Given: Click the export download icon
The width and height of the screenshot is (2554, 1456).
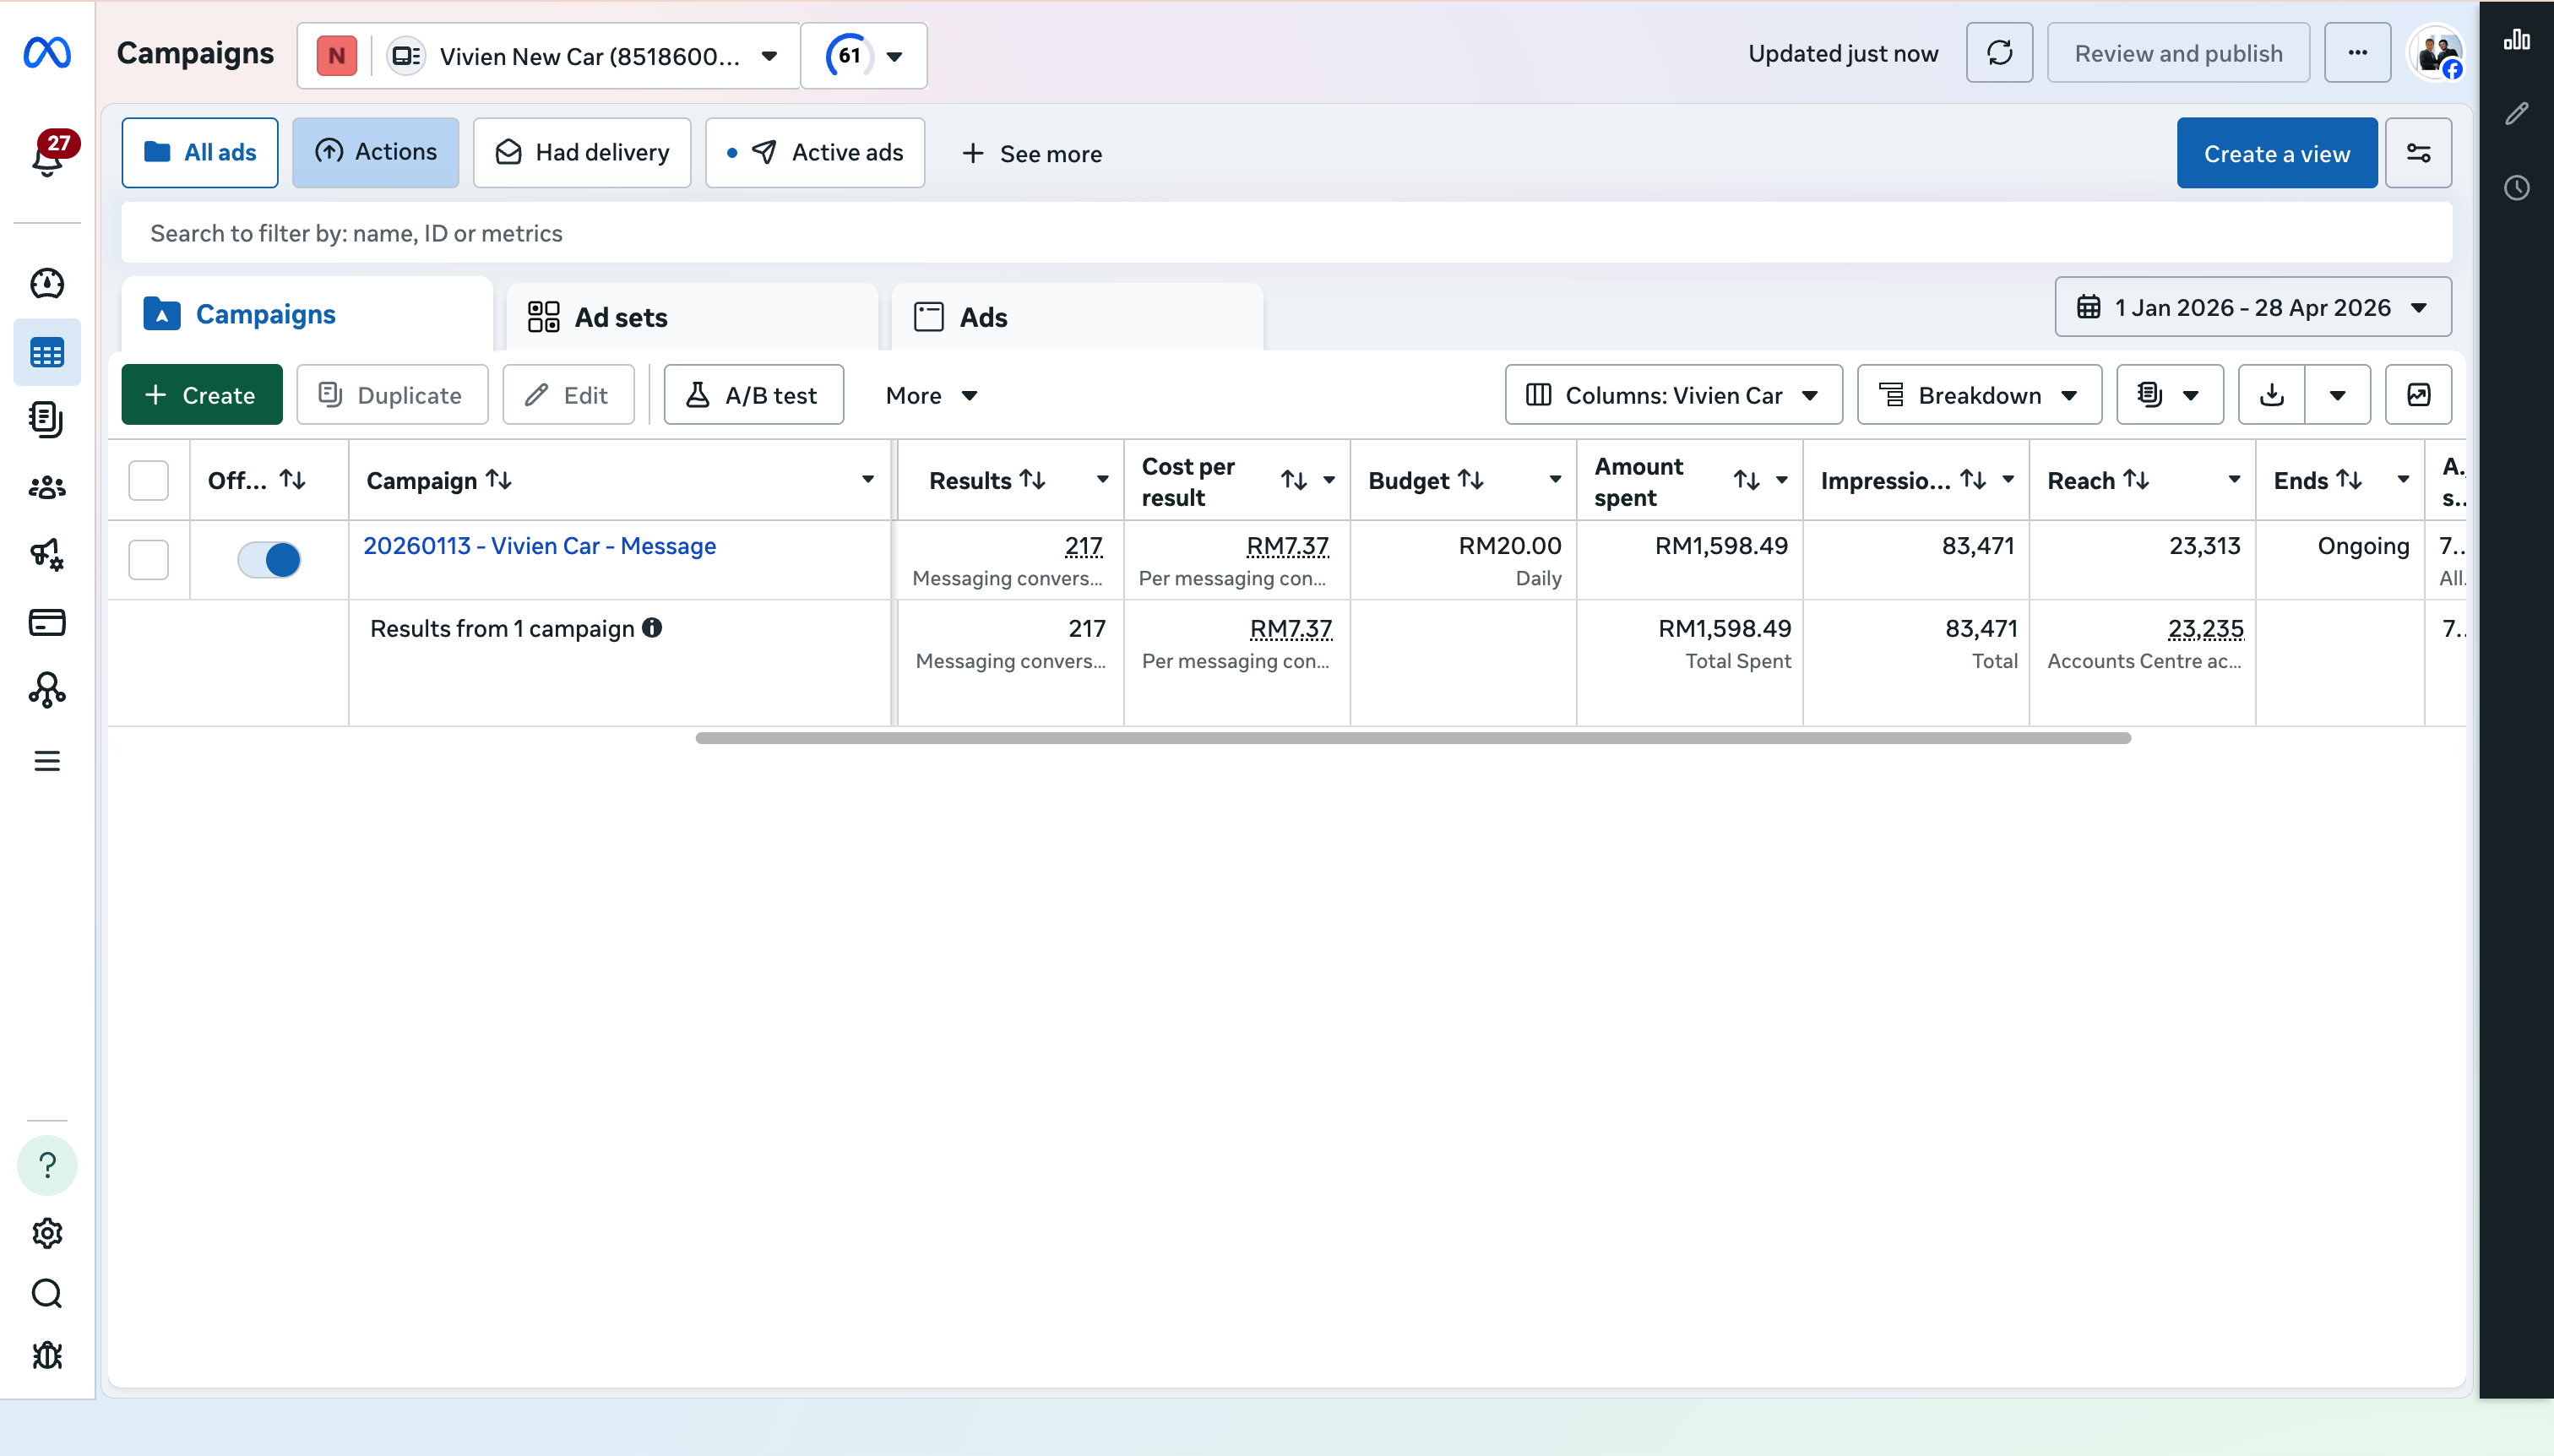Looking at the screenshot, I should (2271, 395).
